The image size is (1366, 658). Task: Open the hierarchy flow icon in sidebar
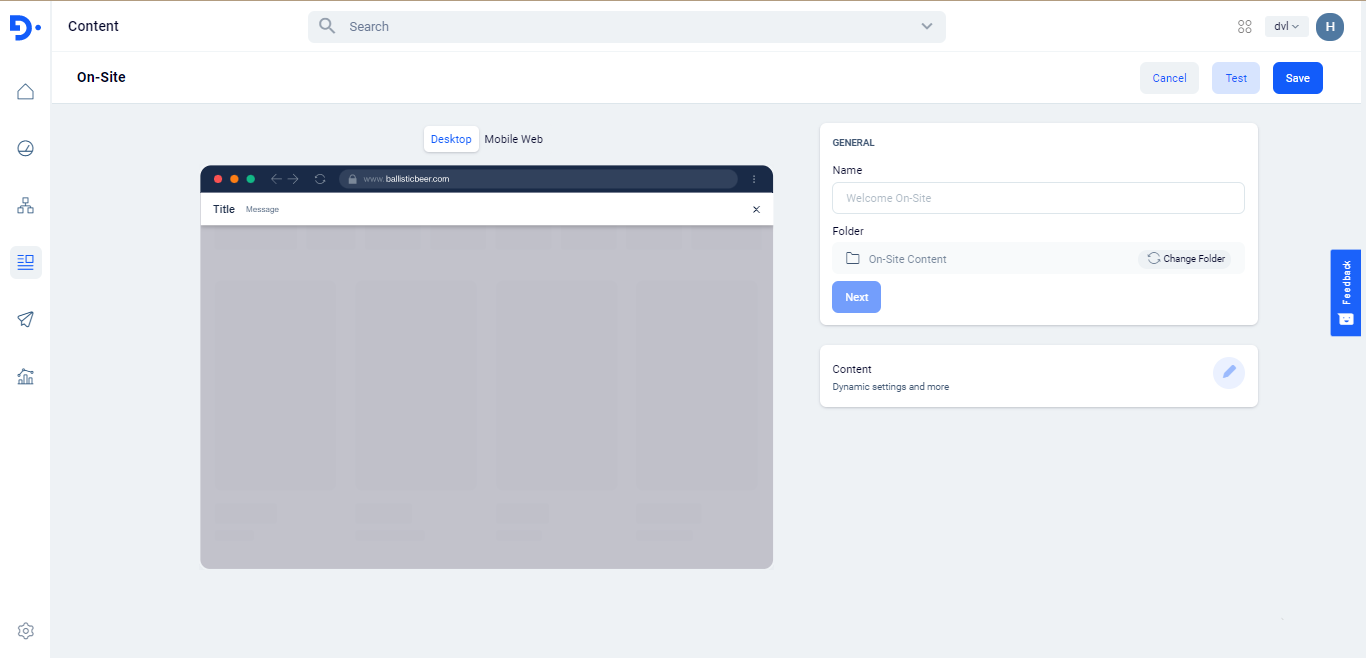click(26, 206)
